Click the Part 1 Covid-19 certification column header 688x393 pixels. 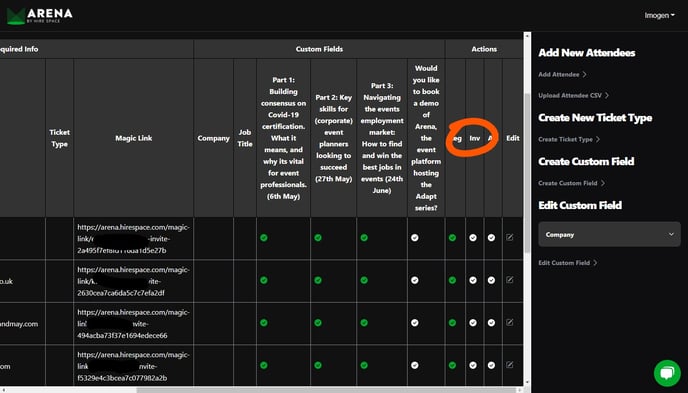283,138
